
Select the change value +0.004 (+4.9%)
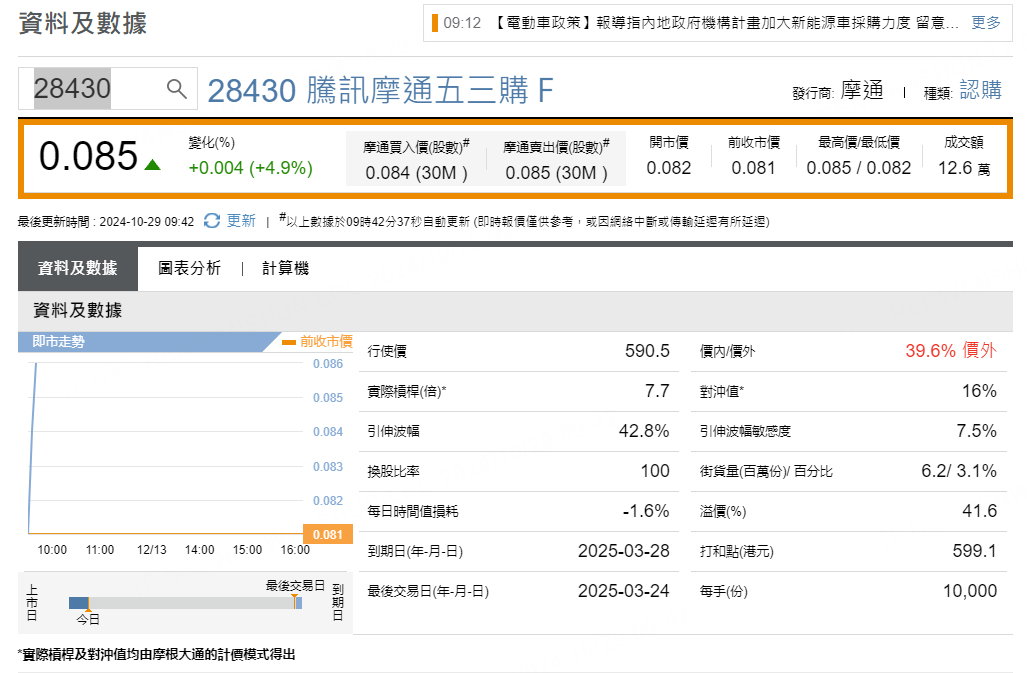coord(250,168)
